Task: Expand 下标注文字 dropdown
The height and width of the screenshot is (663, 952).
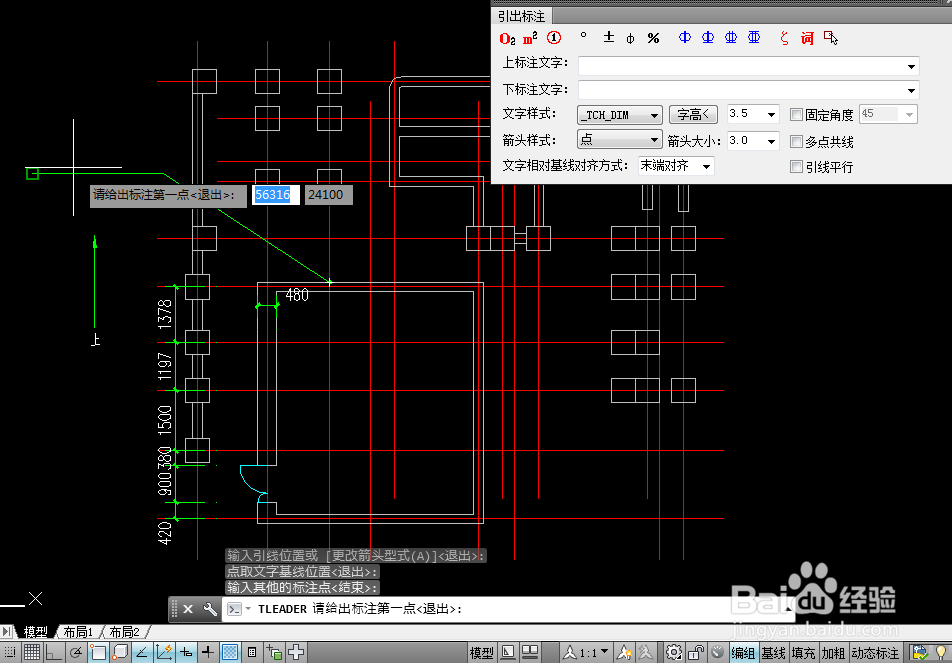Action: coord(911,90)
